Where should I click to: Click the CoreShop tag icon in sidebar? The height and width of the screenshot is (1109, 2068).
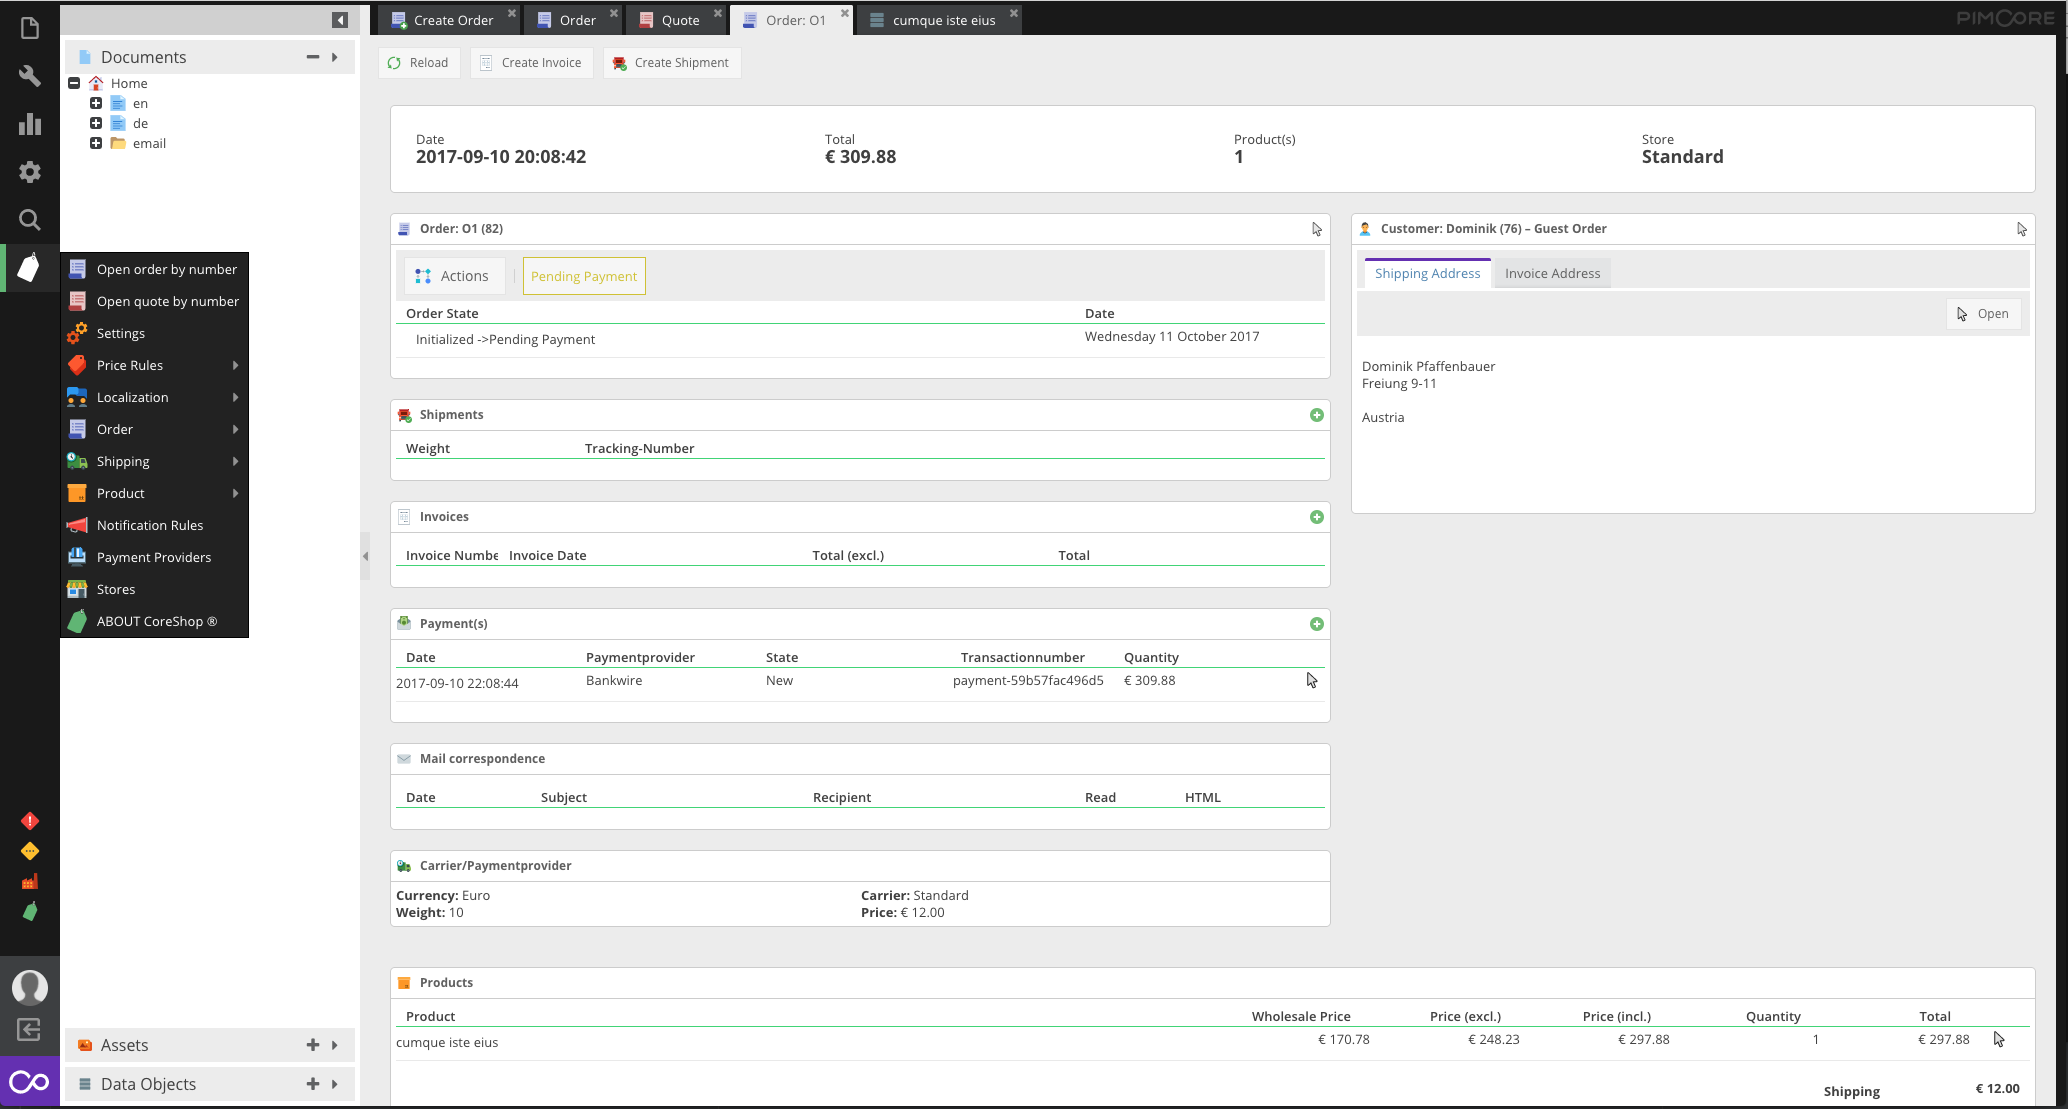tap(29, 267)
